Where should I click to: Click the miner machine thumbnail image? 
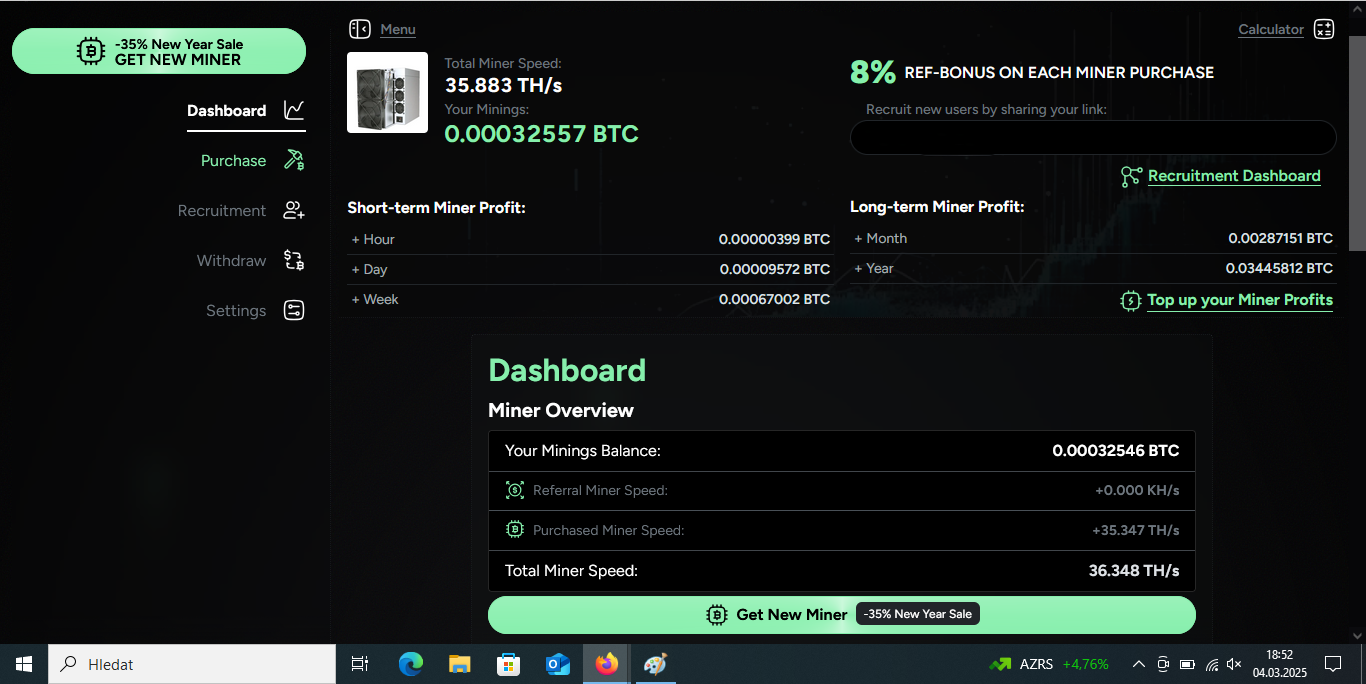[x=387, y=93]
